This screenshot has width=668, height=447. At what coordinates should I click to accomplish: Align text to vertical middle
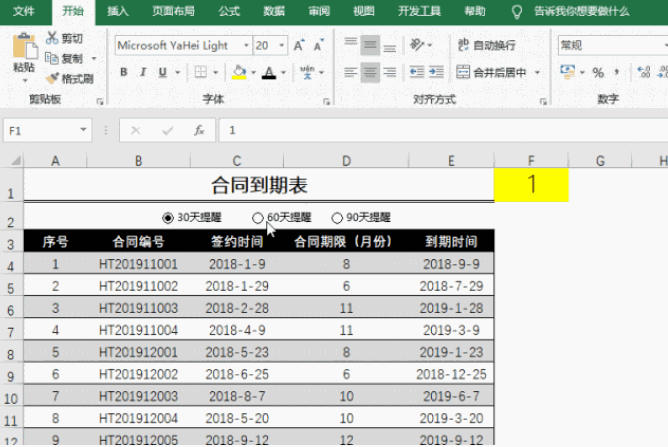point(370,45)
